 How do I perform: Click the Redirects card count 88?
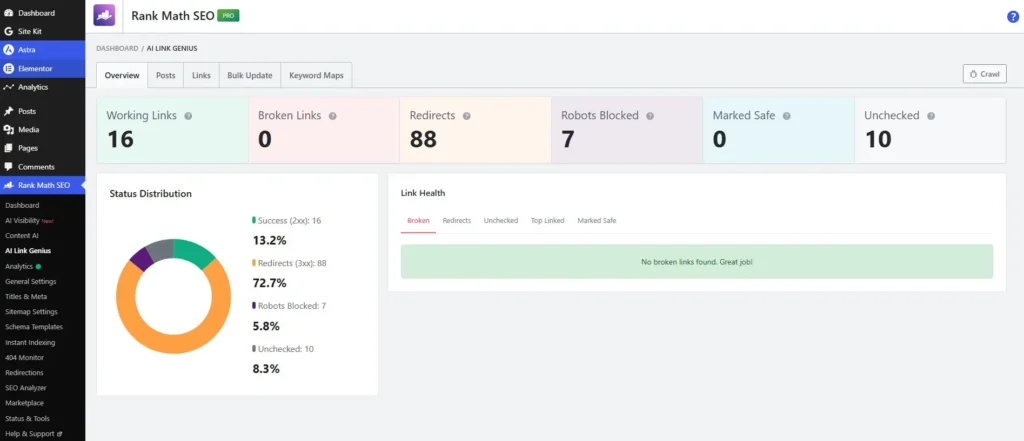423,140
